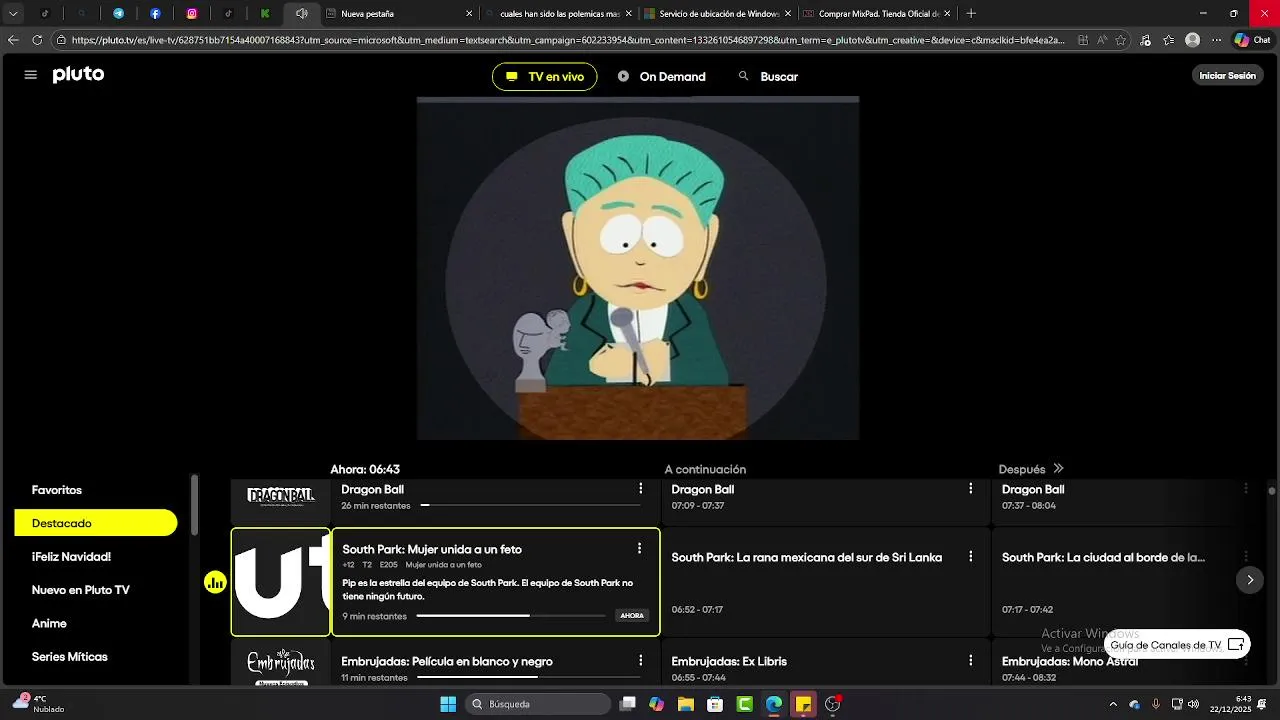Reload the page
Screen dimensions: 1280x720
(x=37, y=40)
